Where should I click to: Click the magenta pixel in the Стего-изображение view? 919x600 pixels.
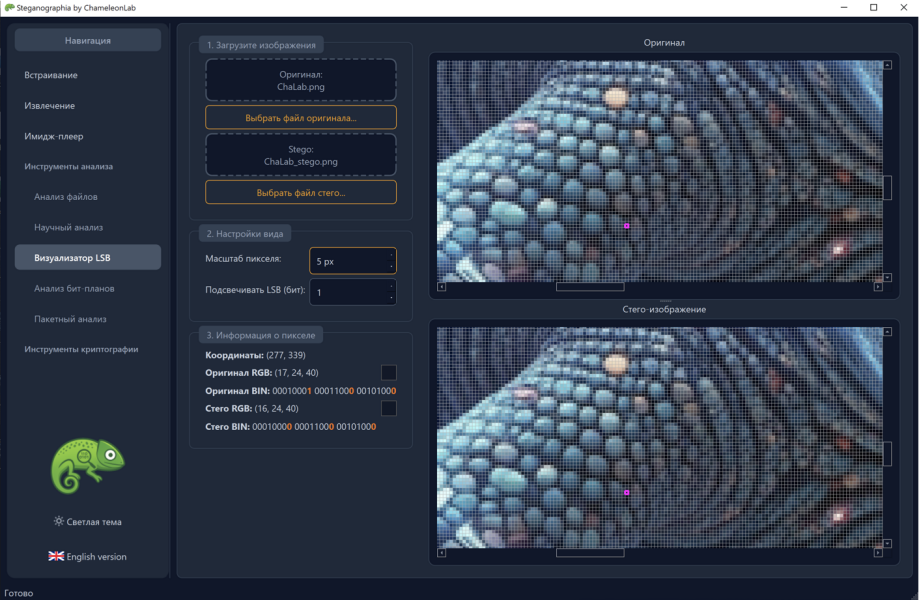[627, 492]
